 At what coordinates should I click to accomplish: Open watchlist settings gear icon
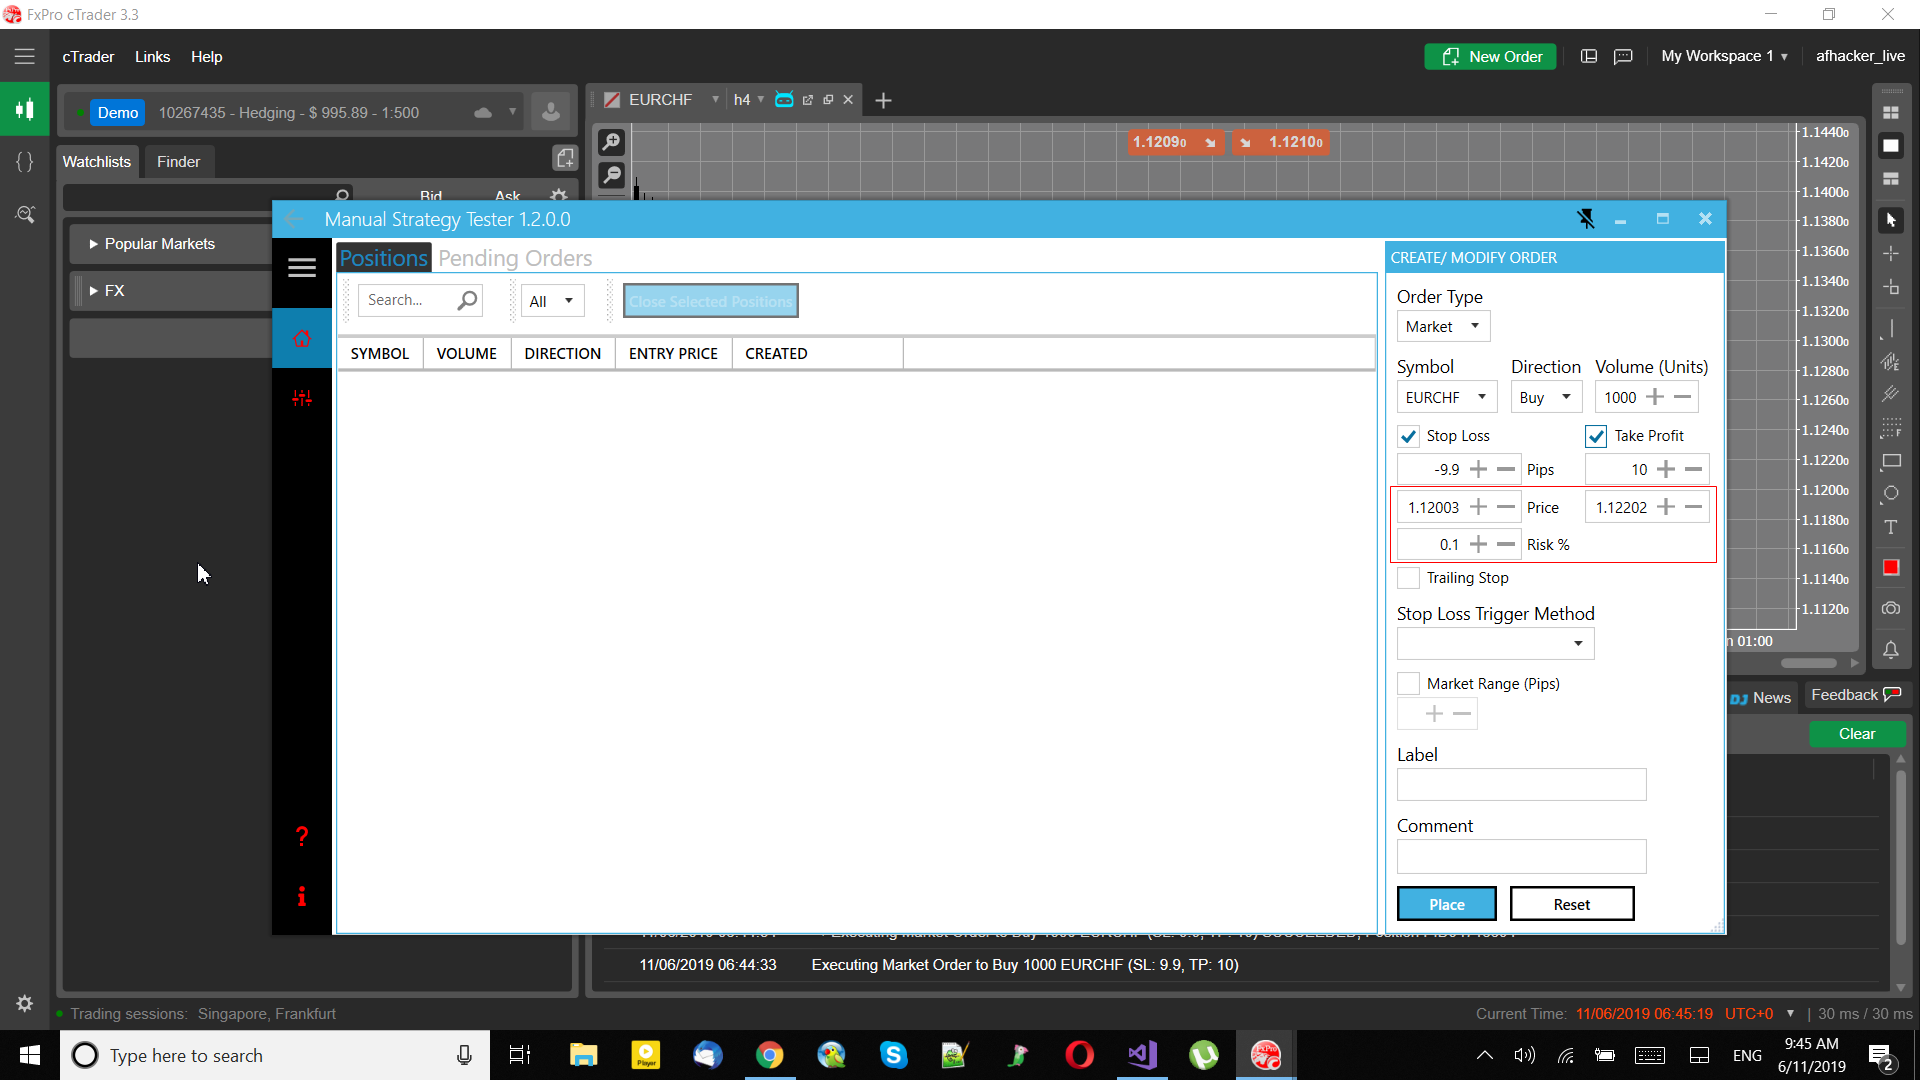pyautogui.click(x=559, y=194)
